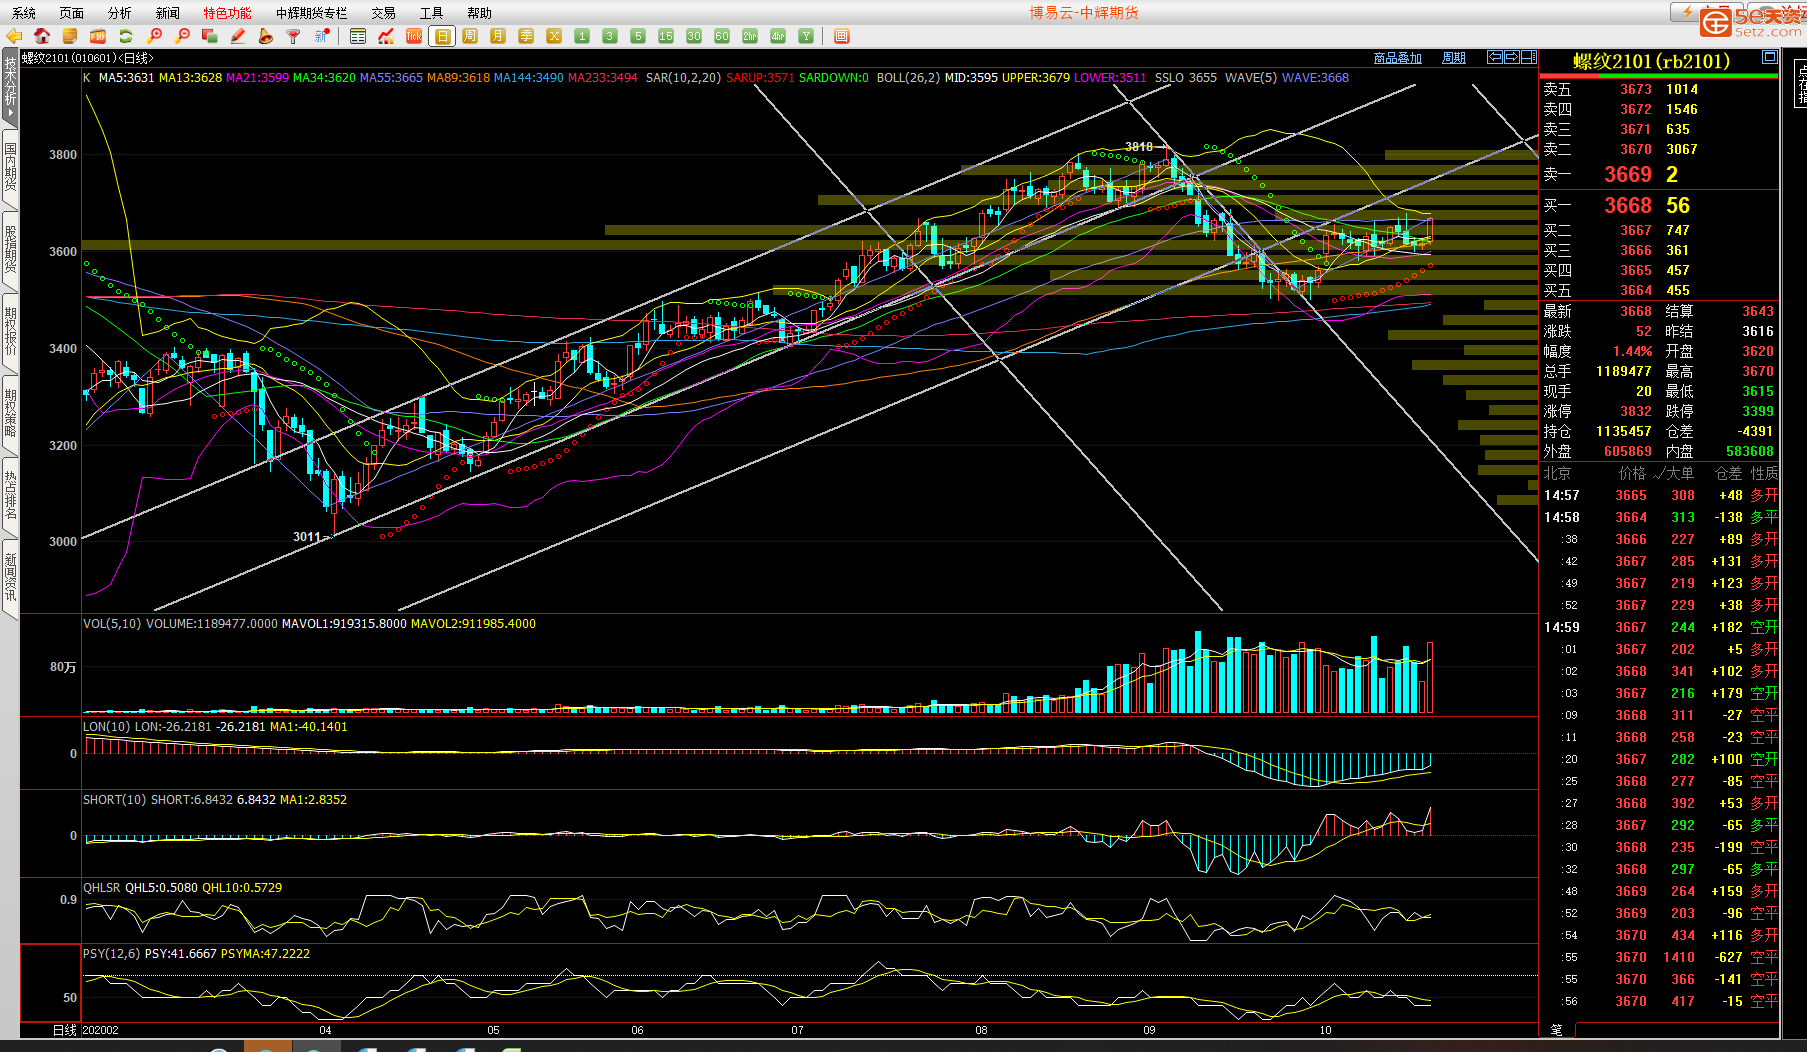Click the sell-one price 3669
This screenshot has width=1807, height=1052.
[x=1628, y=174]
